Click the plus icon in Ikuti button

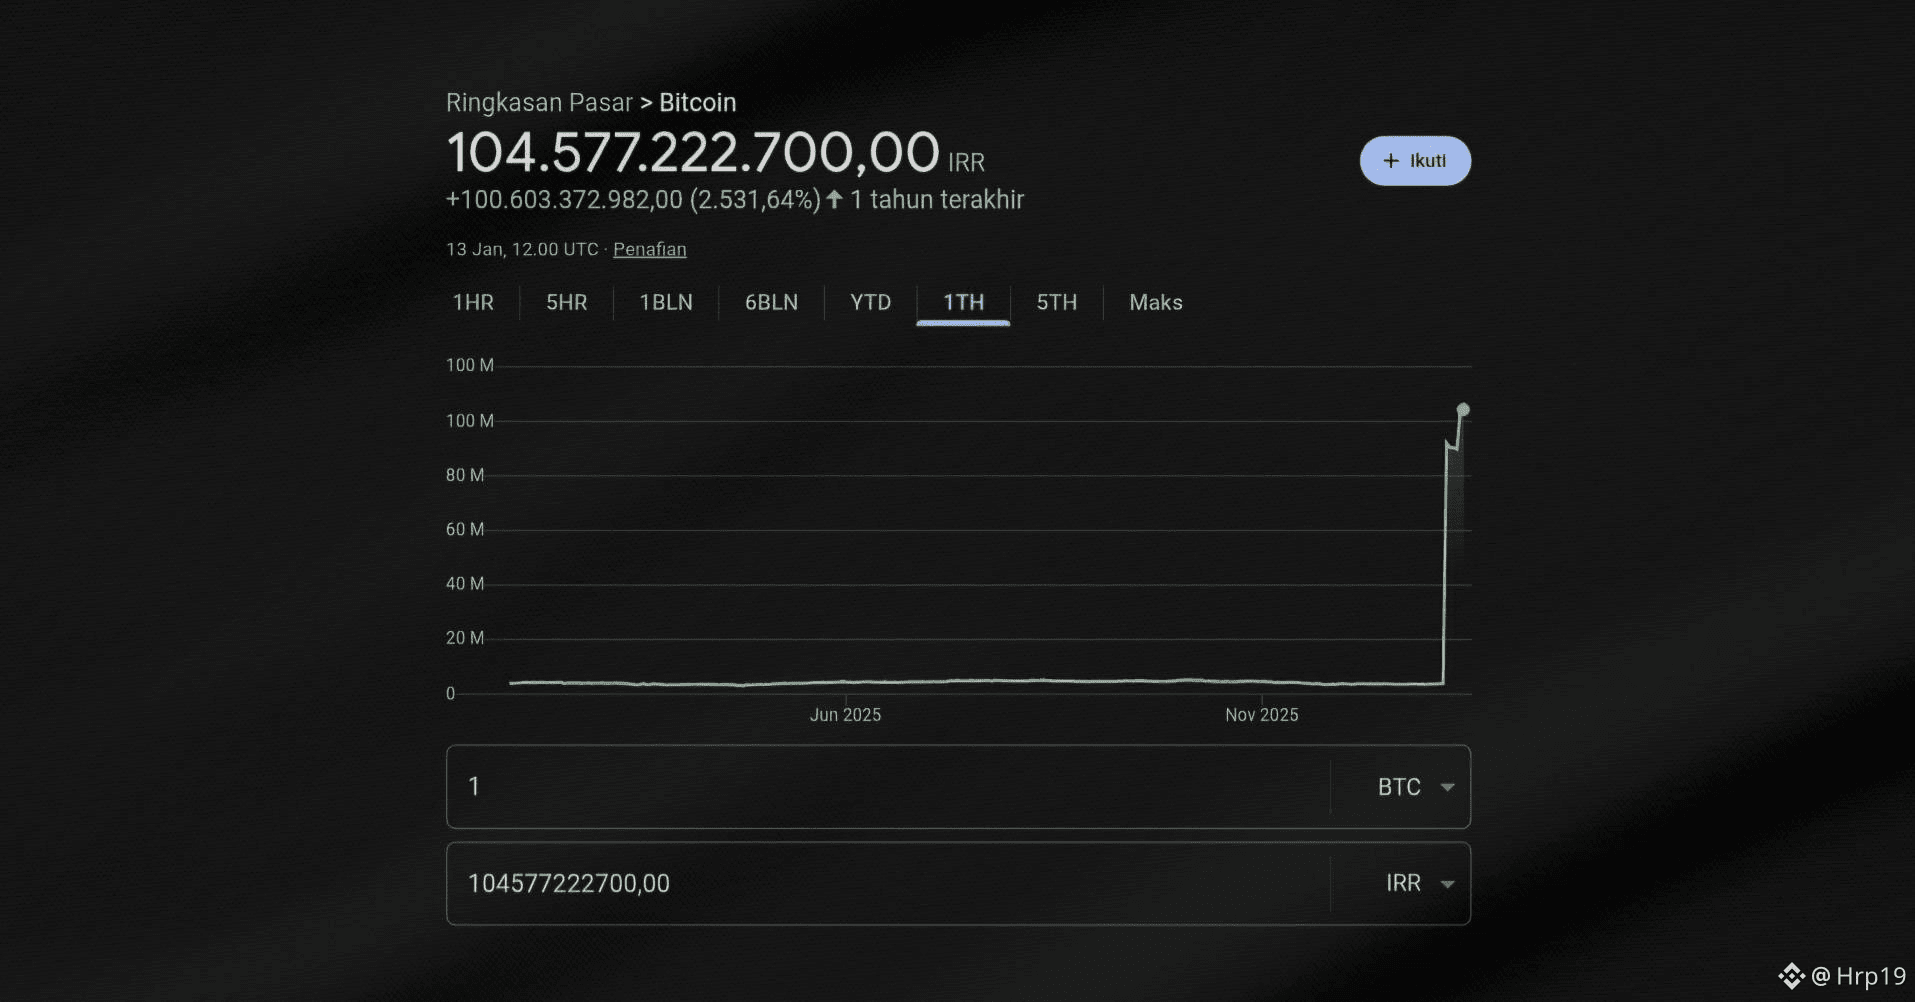[x=1390, y=161]
